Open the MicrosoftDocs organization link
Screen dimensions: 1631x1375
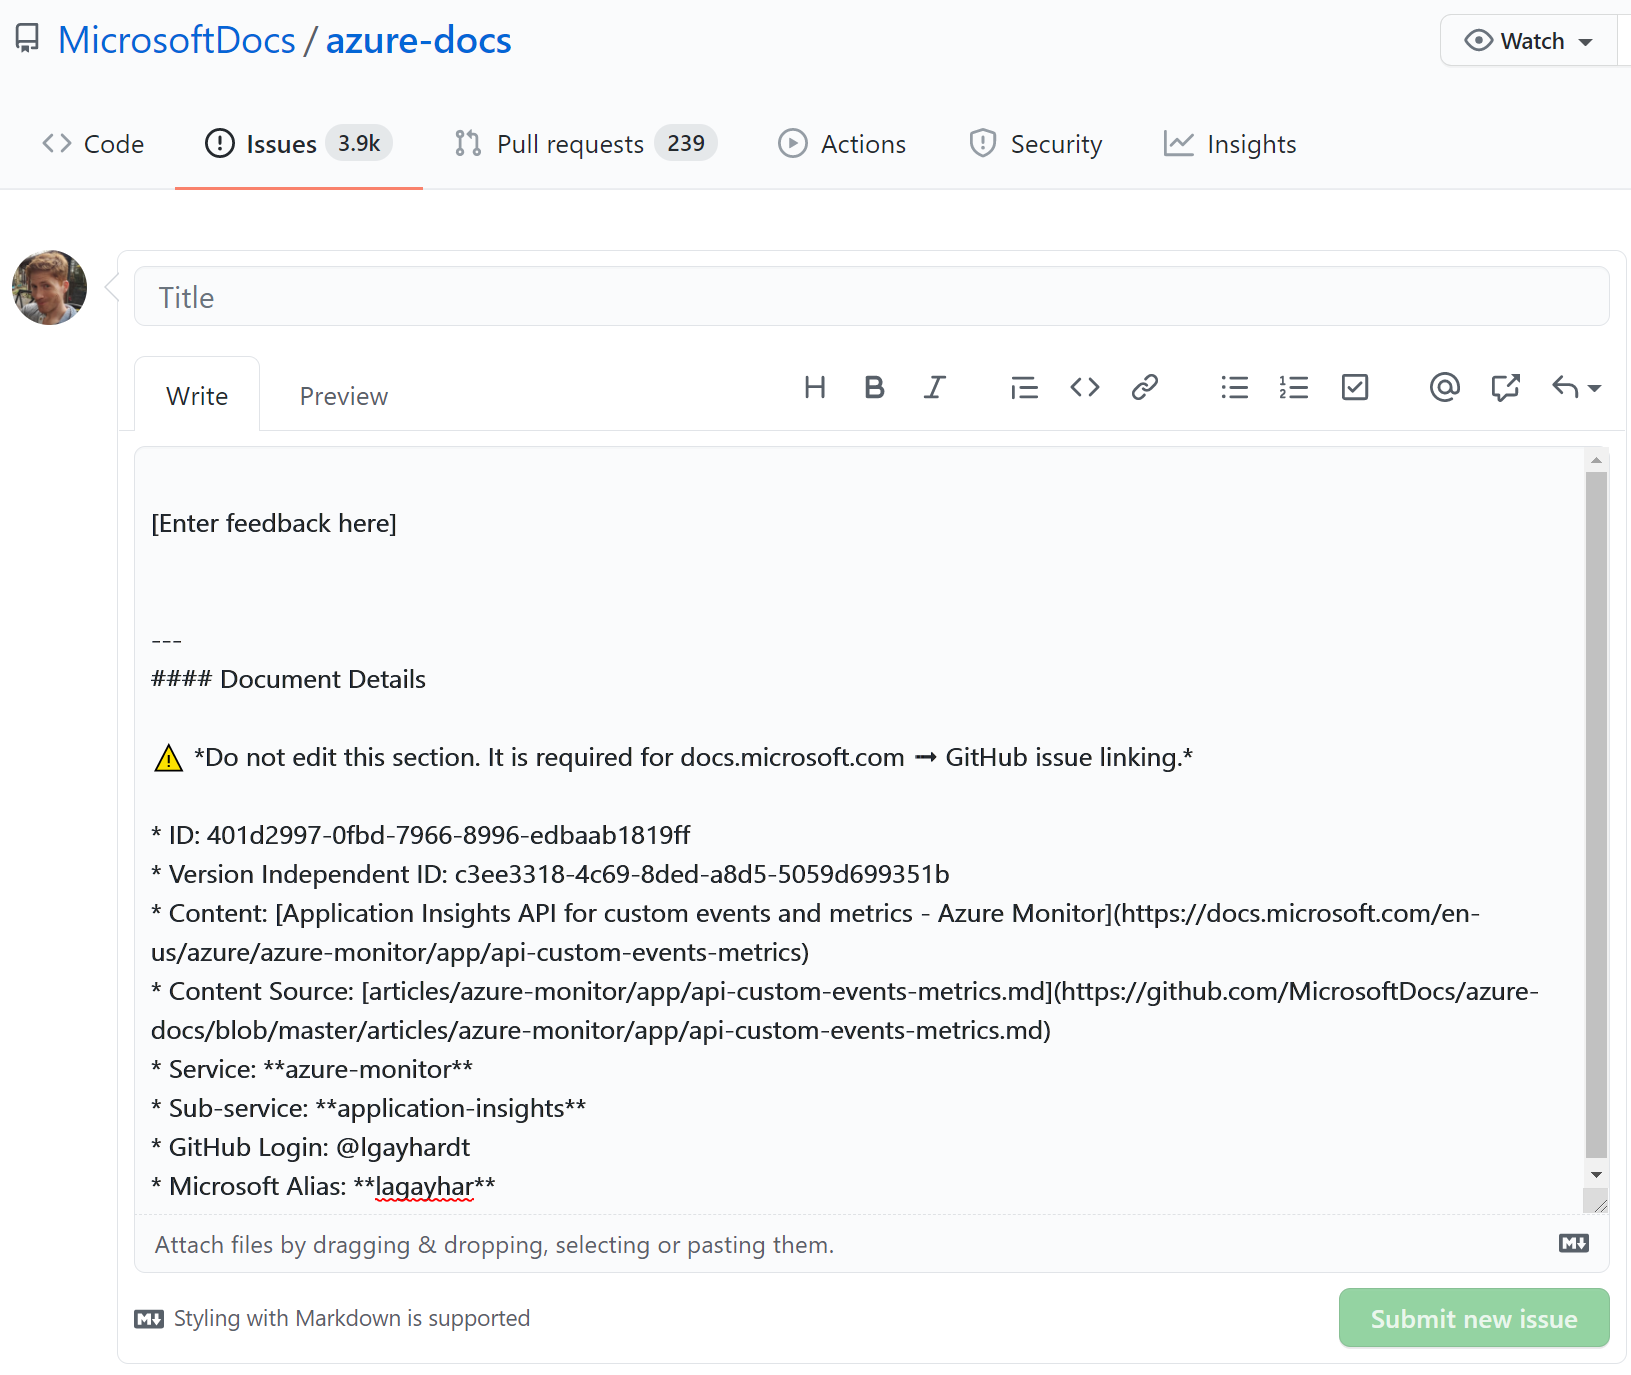pyautogui.click(x=177, y=40)
